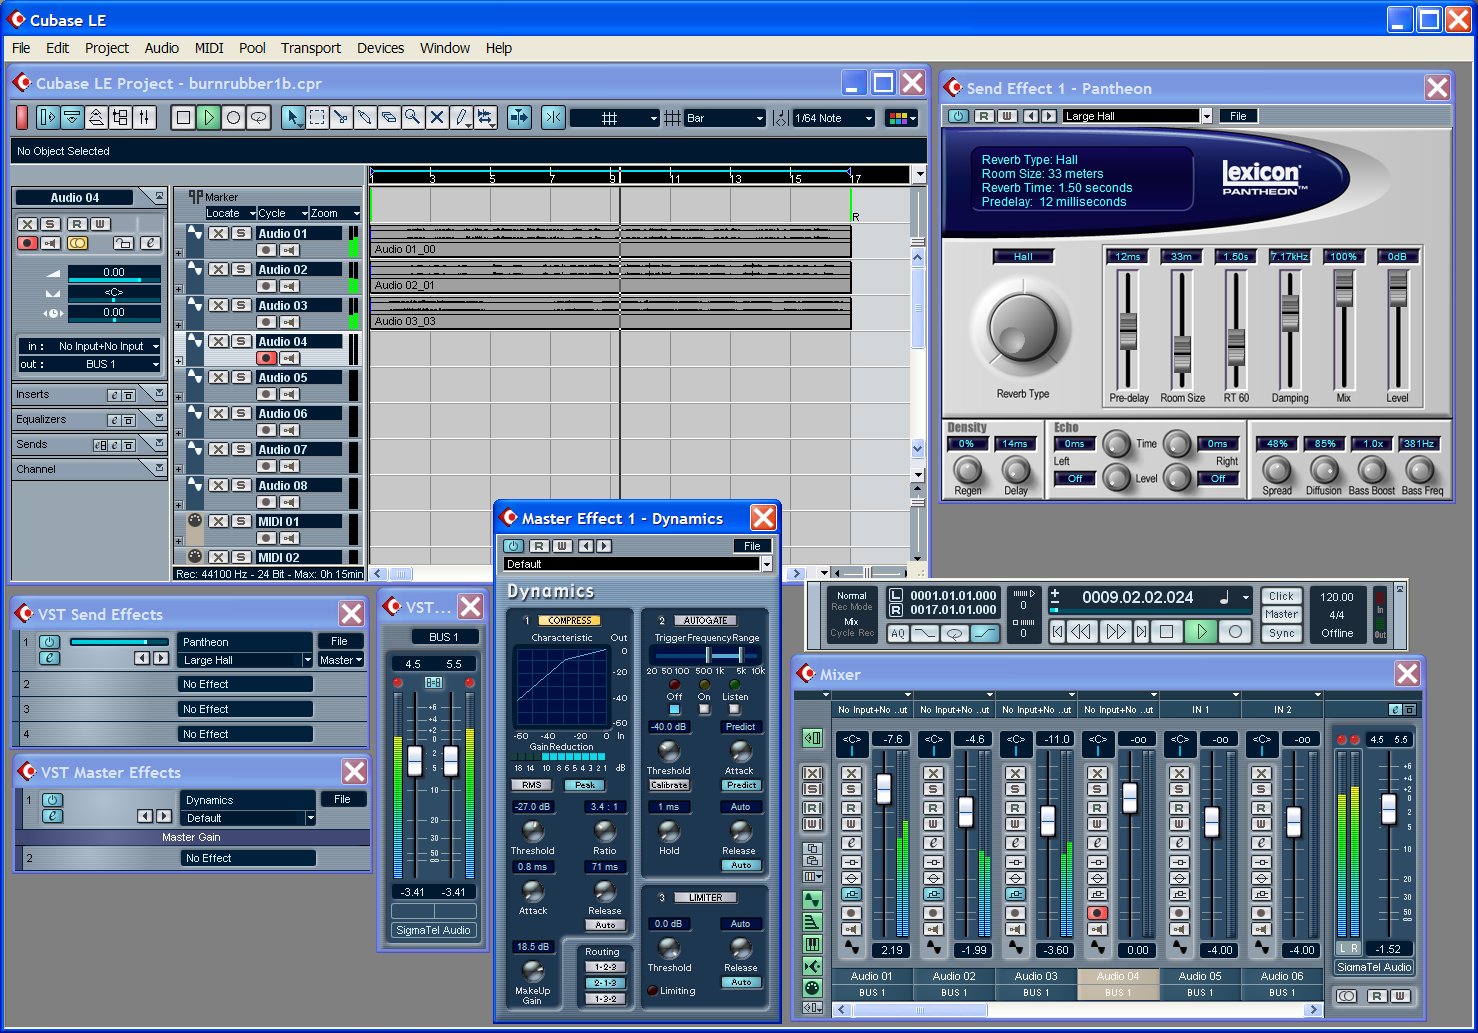
Task: Click Pantheon Reverb Type knob
Action: coord(1022,329)
